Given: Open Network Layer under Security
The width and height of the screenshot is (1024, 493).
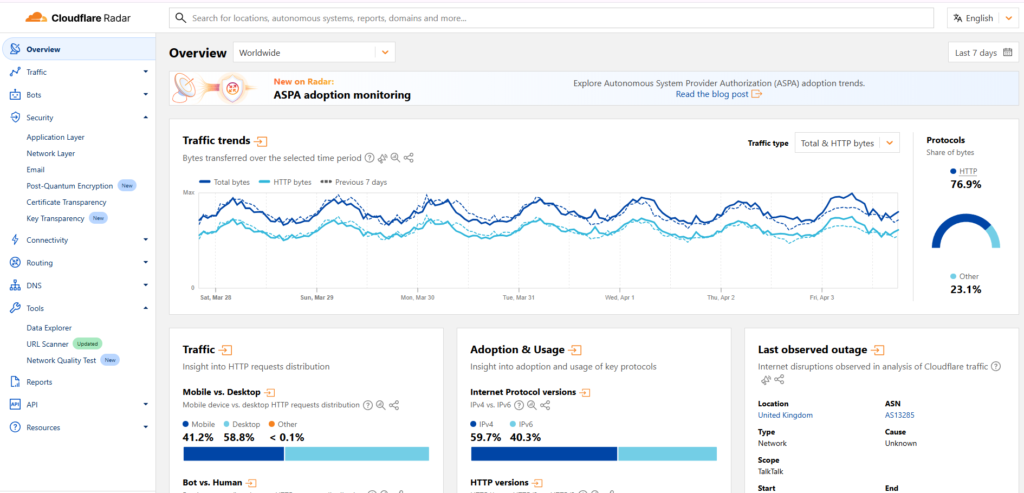Looking at the screenshot, I should pyautogui.click(x=51, y=153).
